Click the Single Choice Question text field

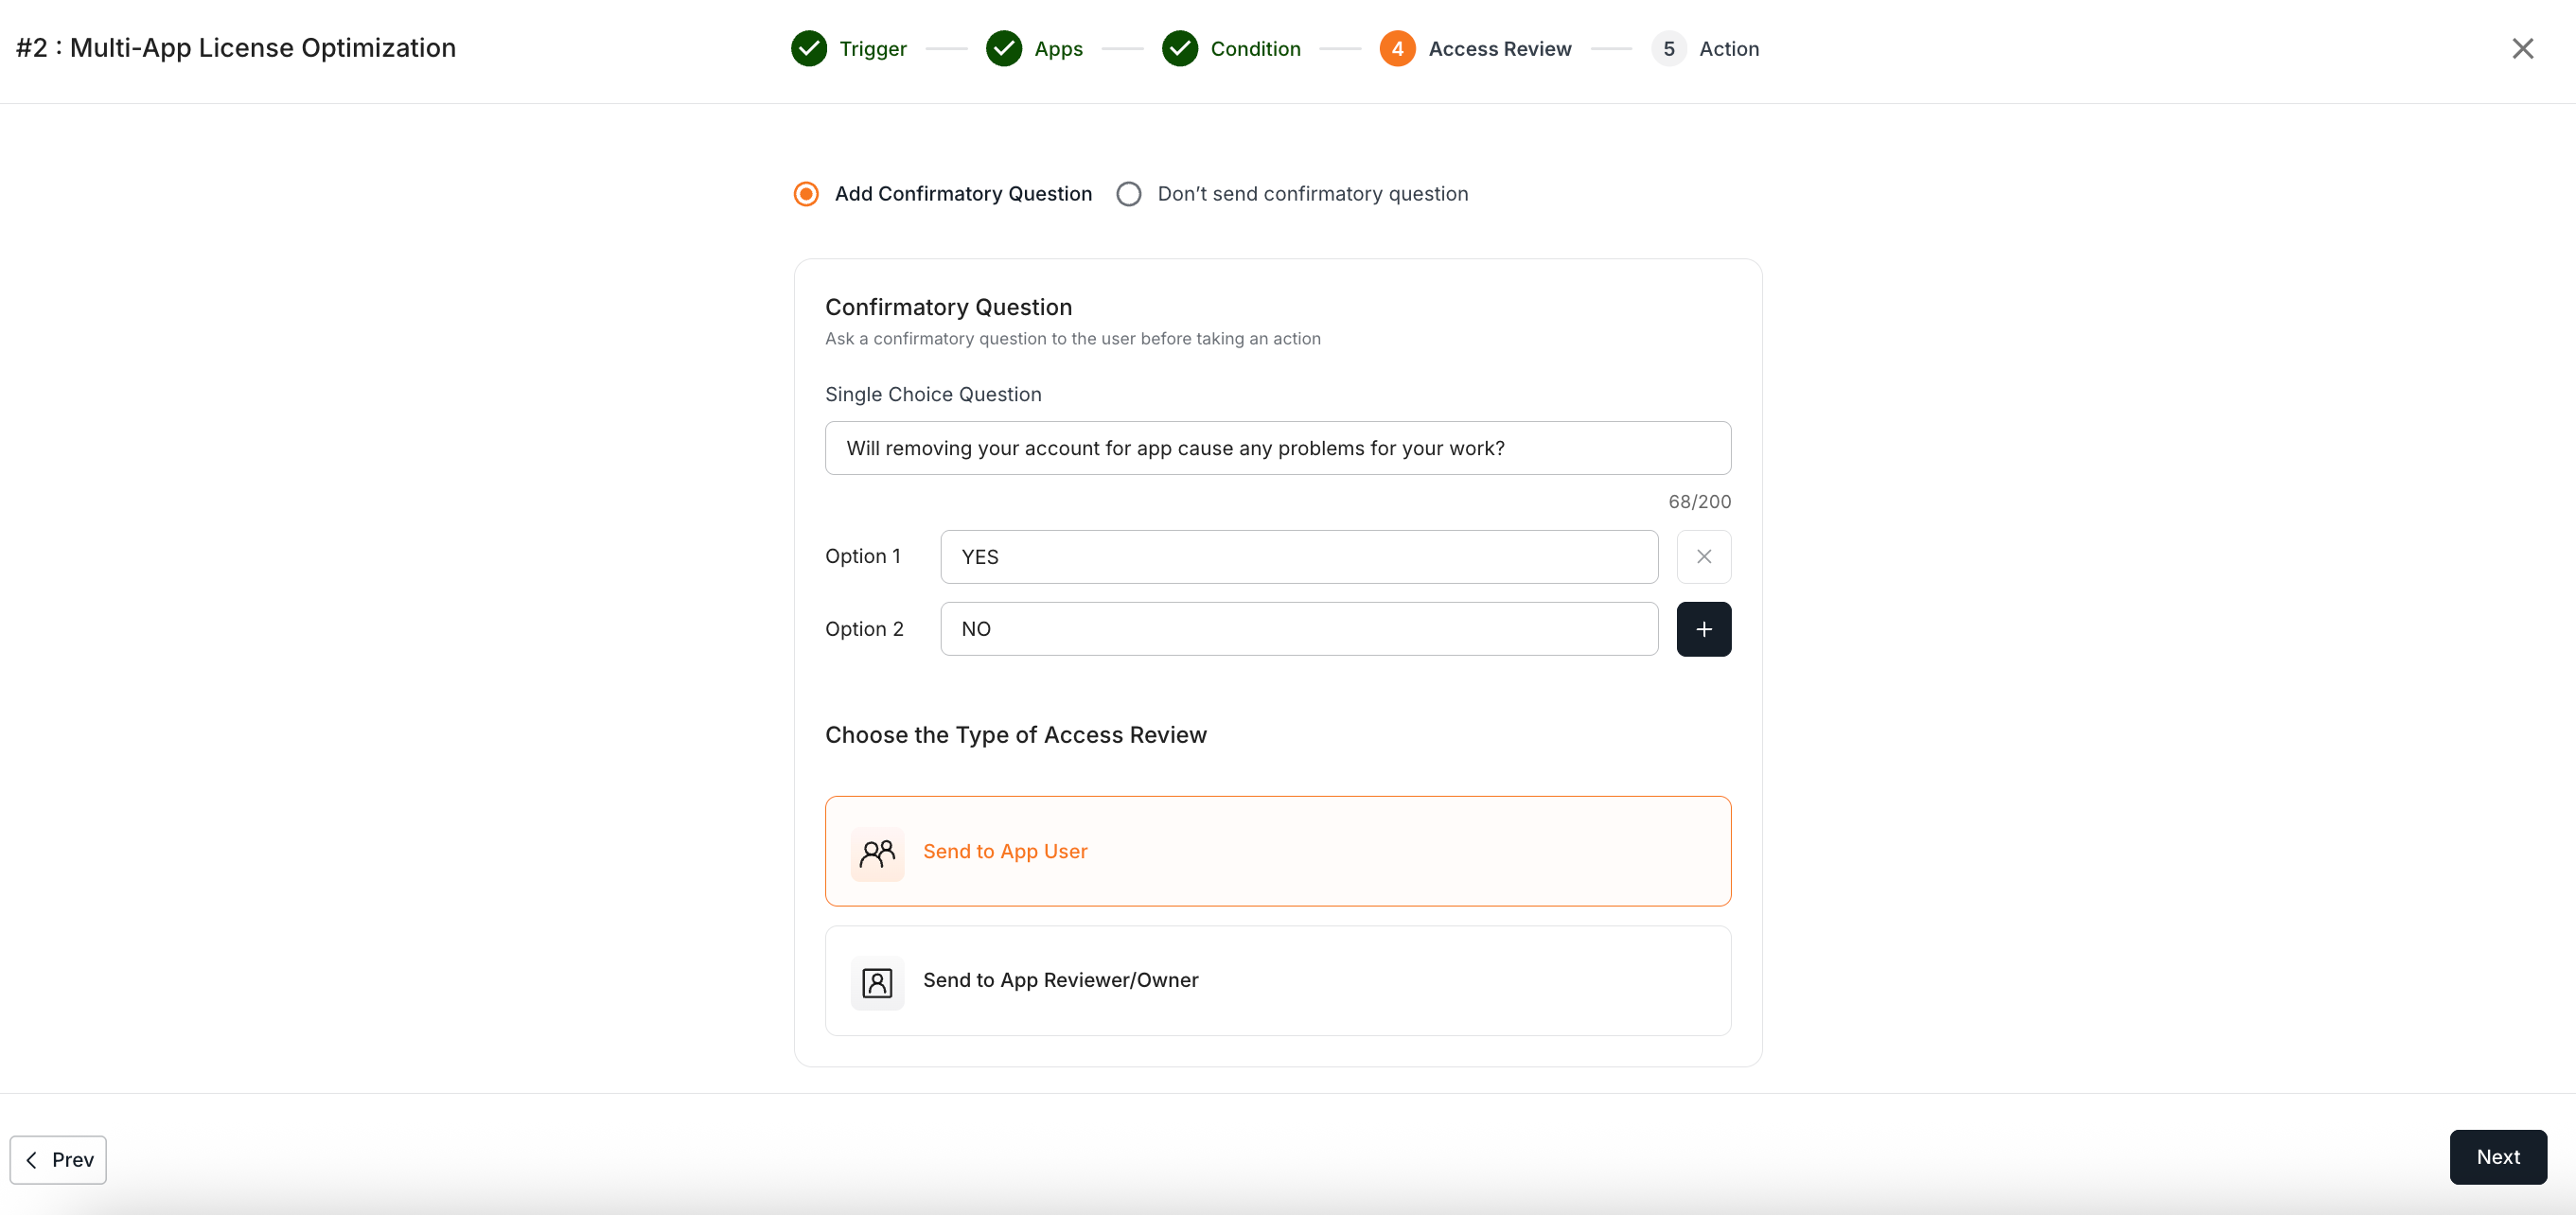point(1277,448)
